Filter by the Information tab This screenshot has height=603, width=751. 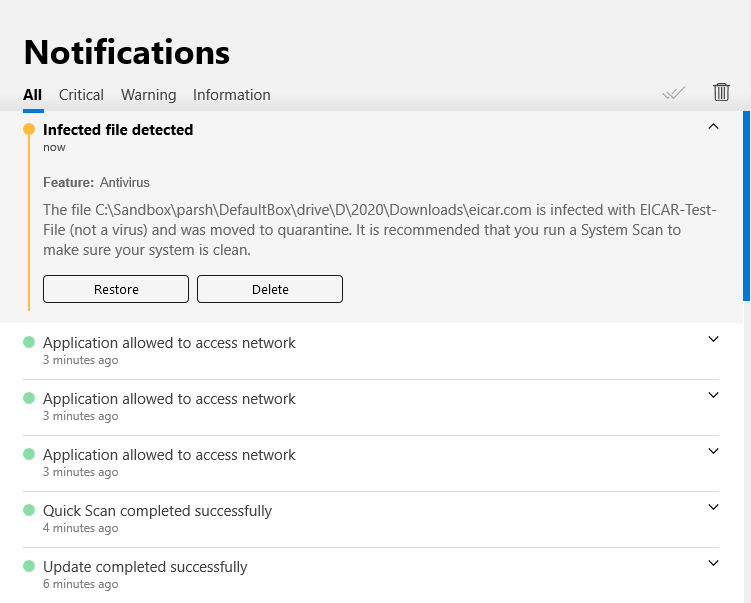[x=231, y=95]
